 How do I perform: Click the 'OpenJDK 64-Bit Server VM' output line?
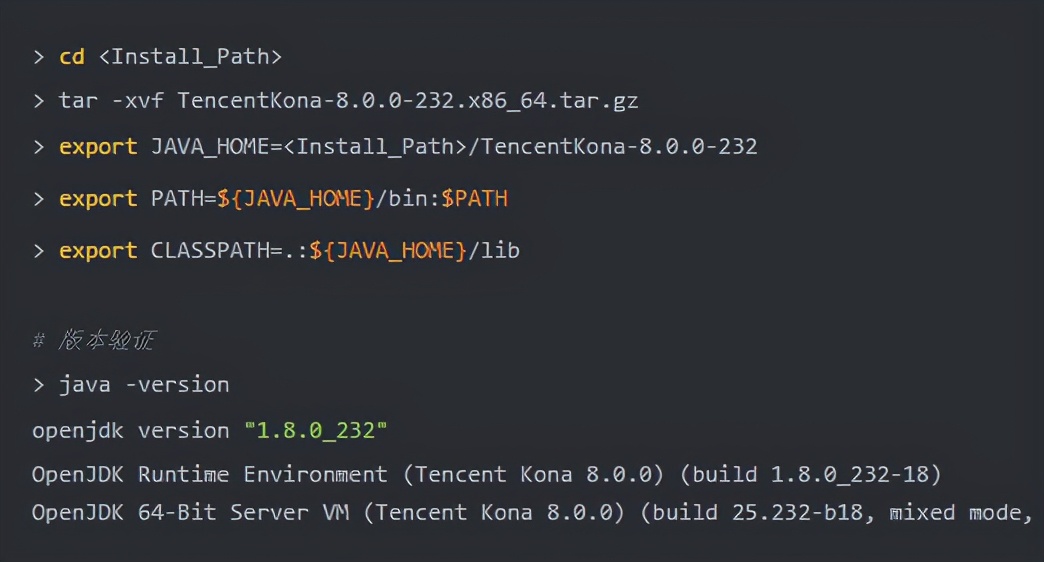[x=531, y=513]
